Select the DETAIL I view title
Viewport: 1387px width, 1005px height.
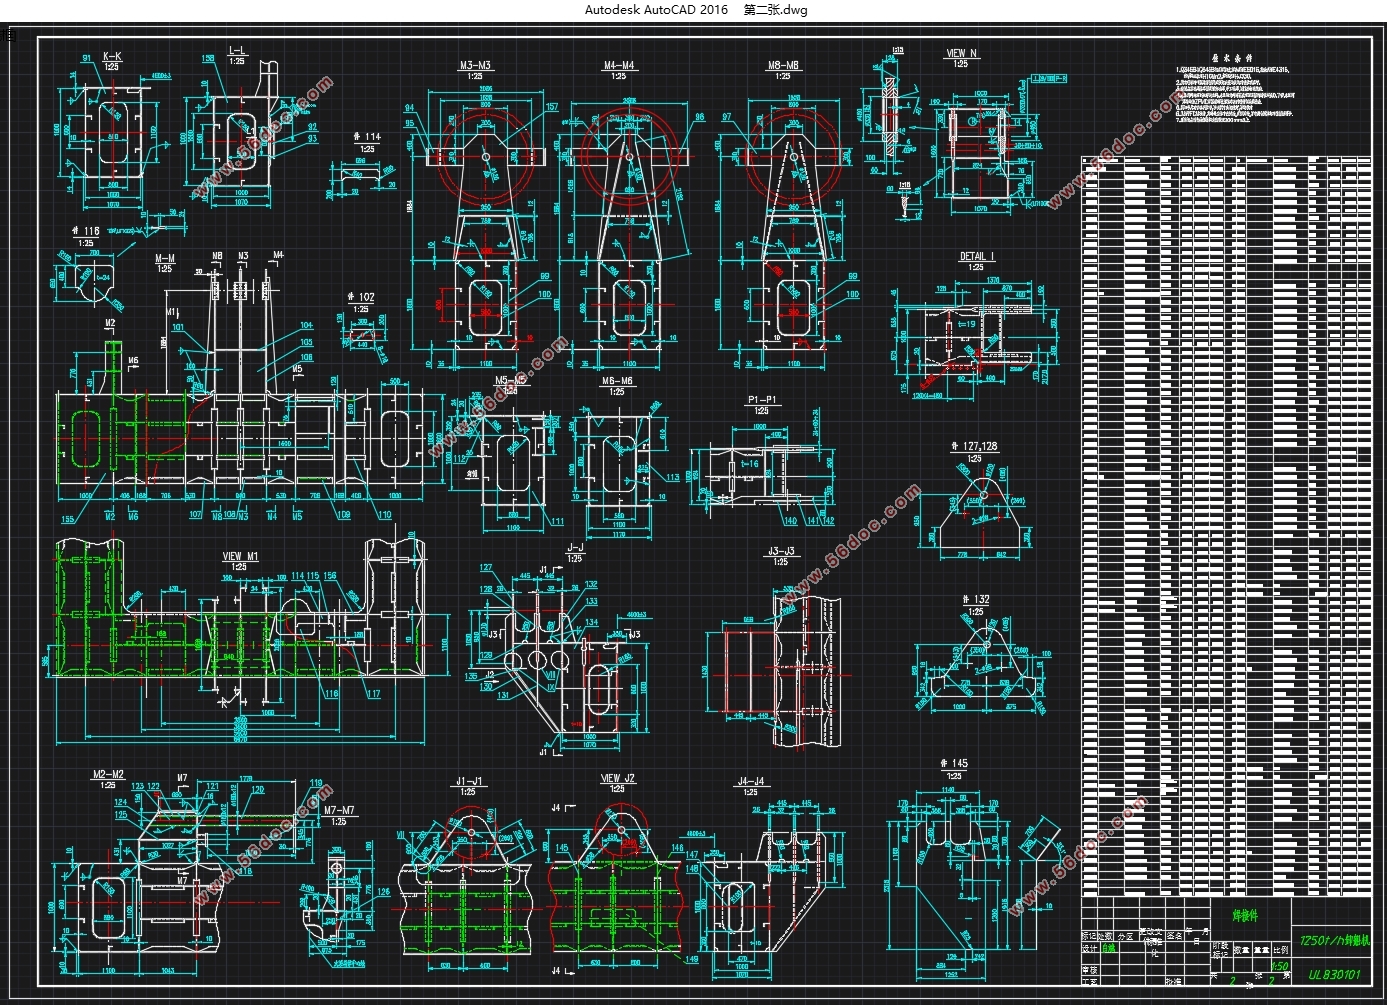click(976, 256)
